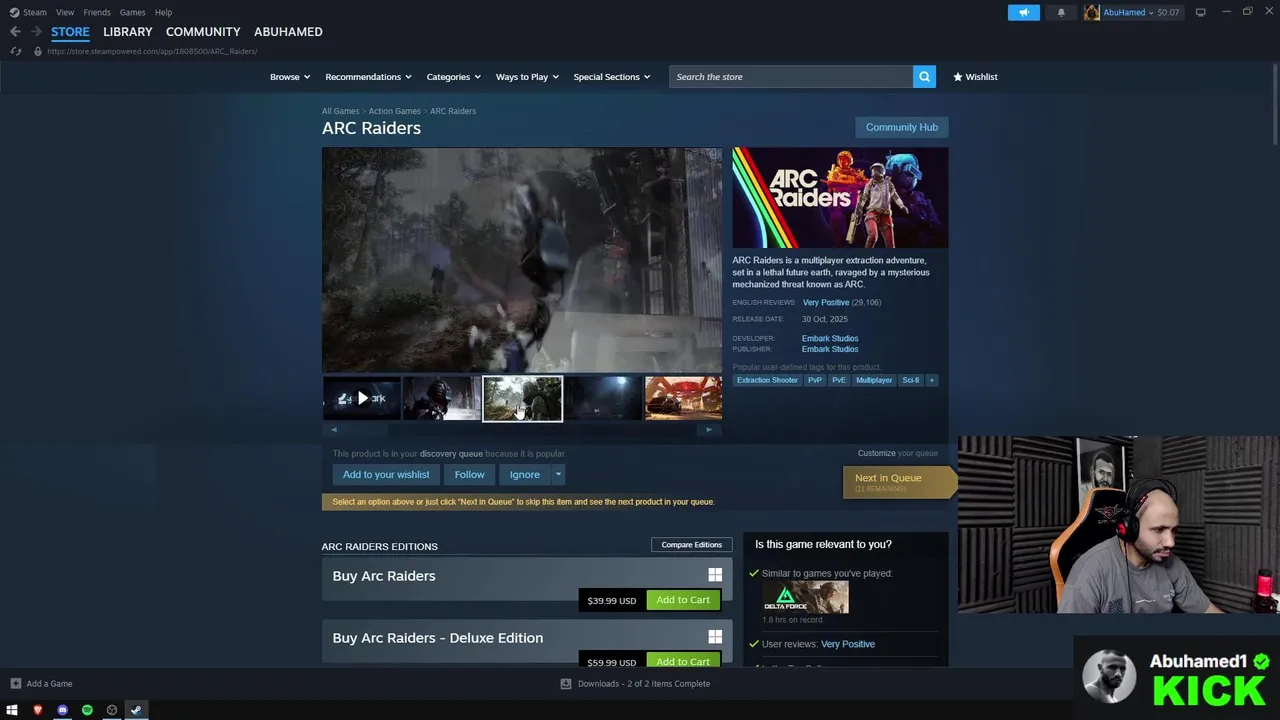Expand the Browse dropdown

290,77
